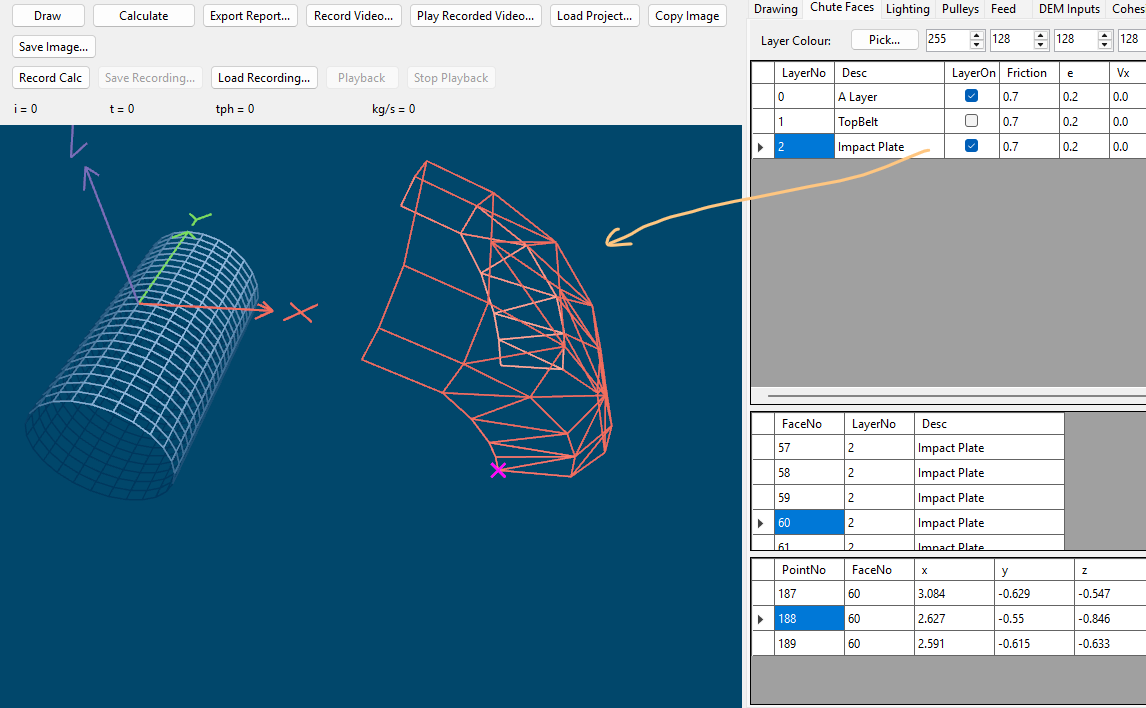Switch to the Chute Faces tab

coord(842,7)
